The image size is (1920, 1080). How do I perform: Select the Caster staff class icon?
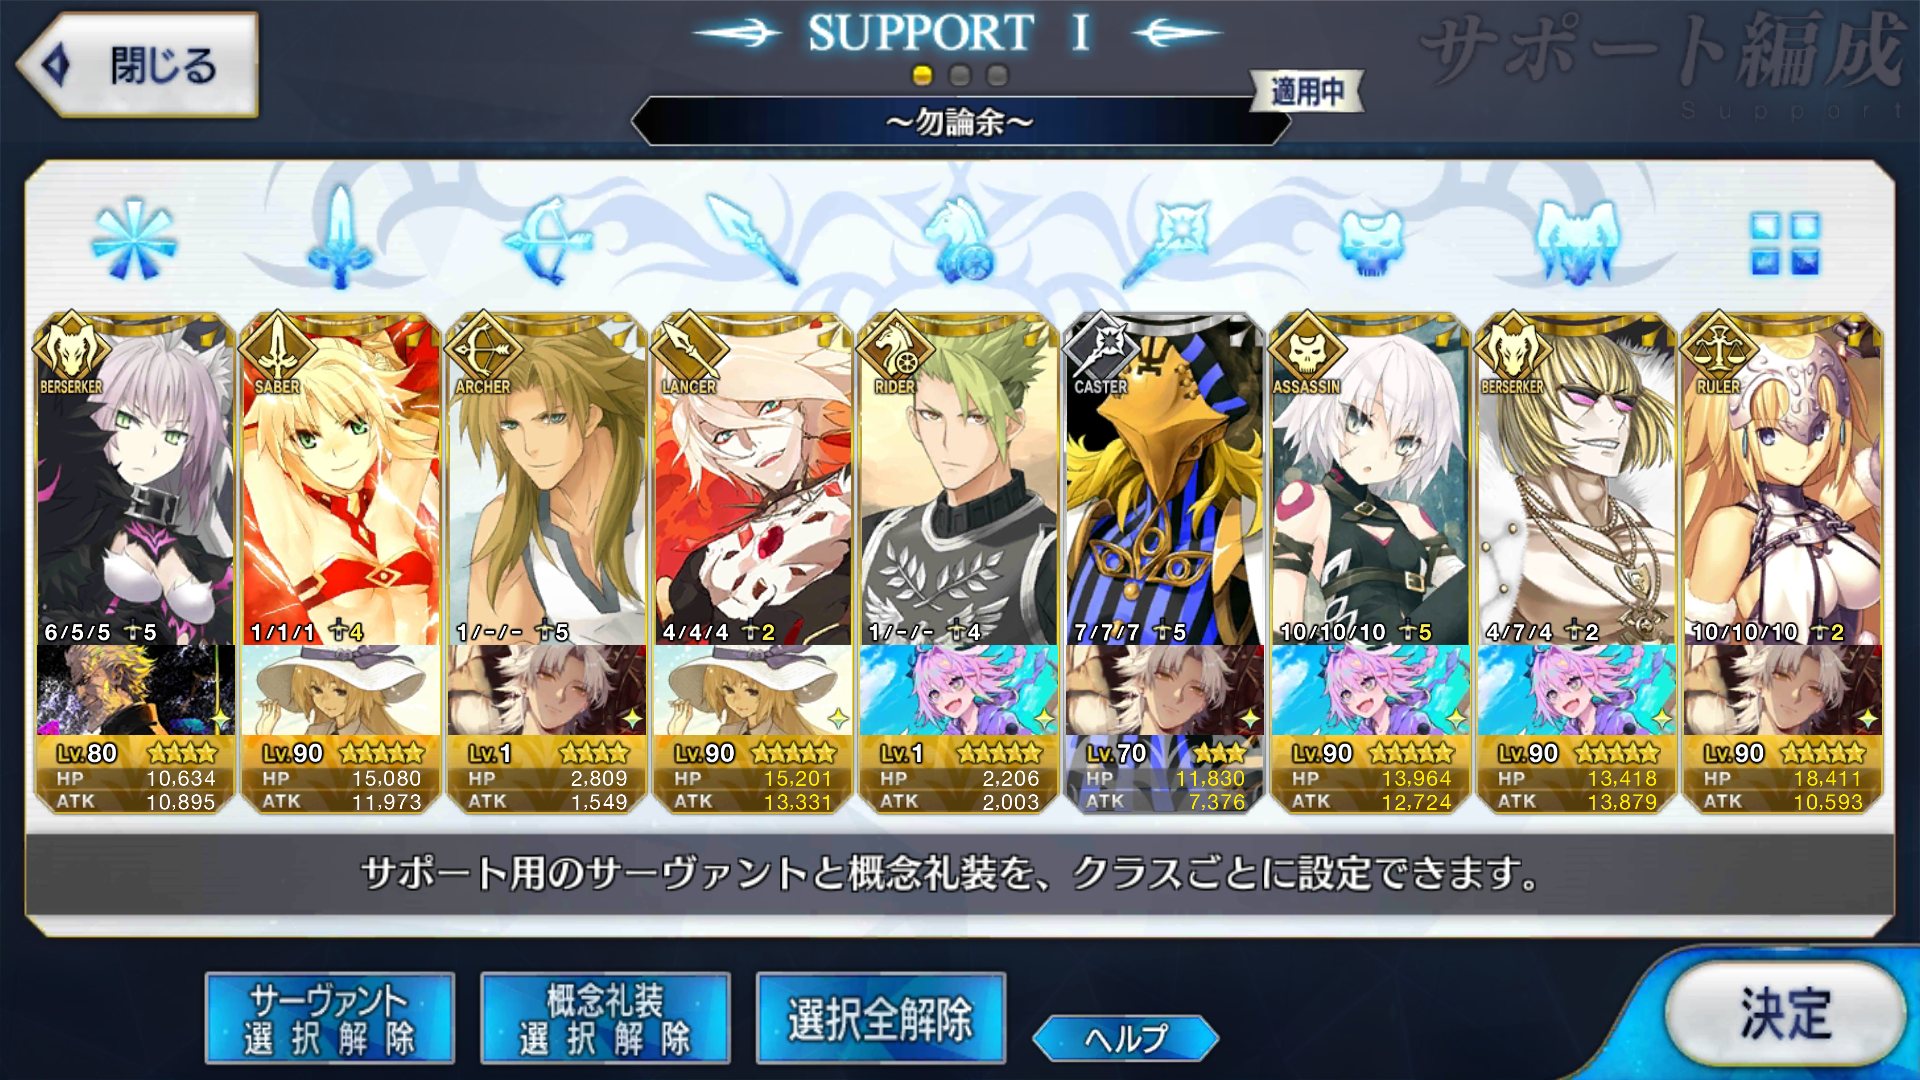click(x=1166, y=240)
